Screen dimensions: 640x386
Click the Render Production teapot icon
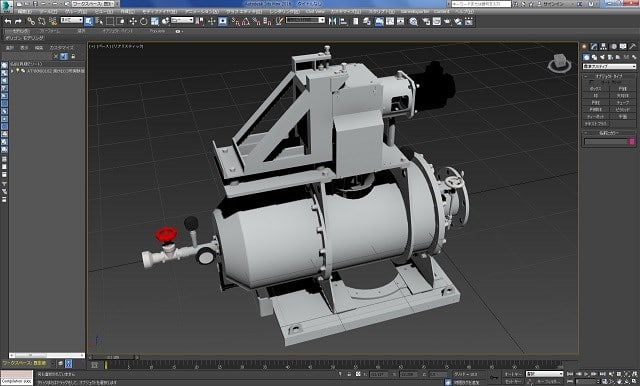(x=447, y=21)
